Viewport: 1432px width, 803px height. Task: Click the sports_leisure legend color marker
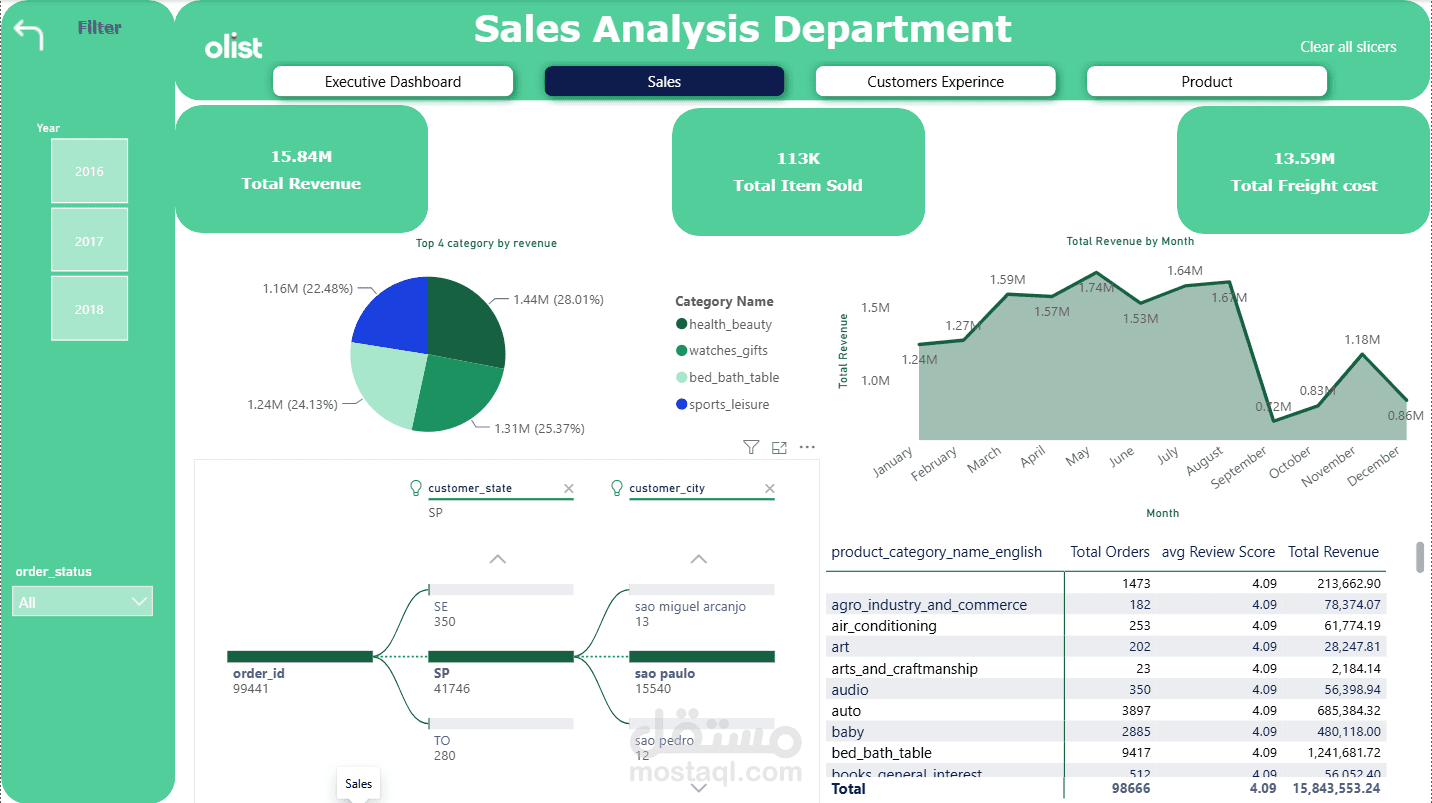click(682, 404)
